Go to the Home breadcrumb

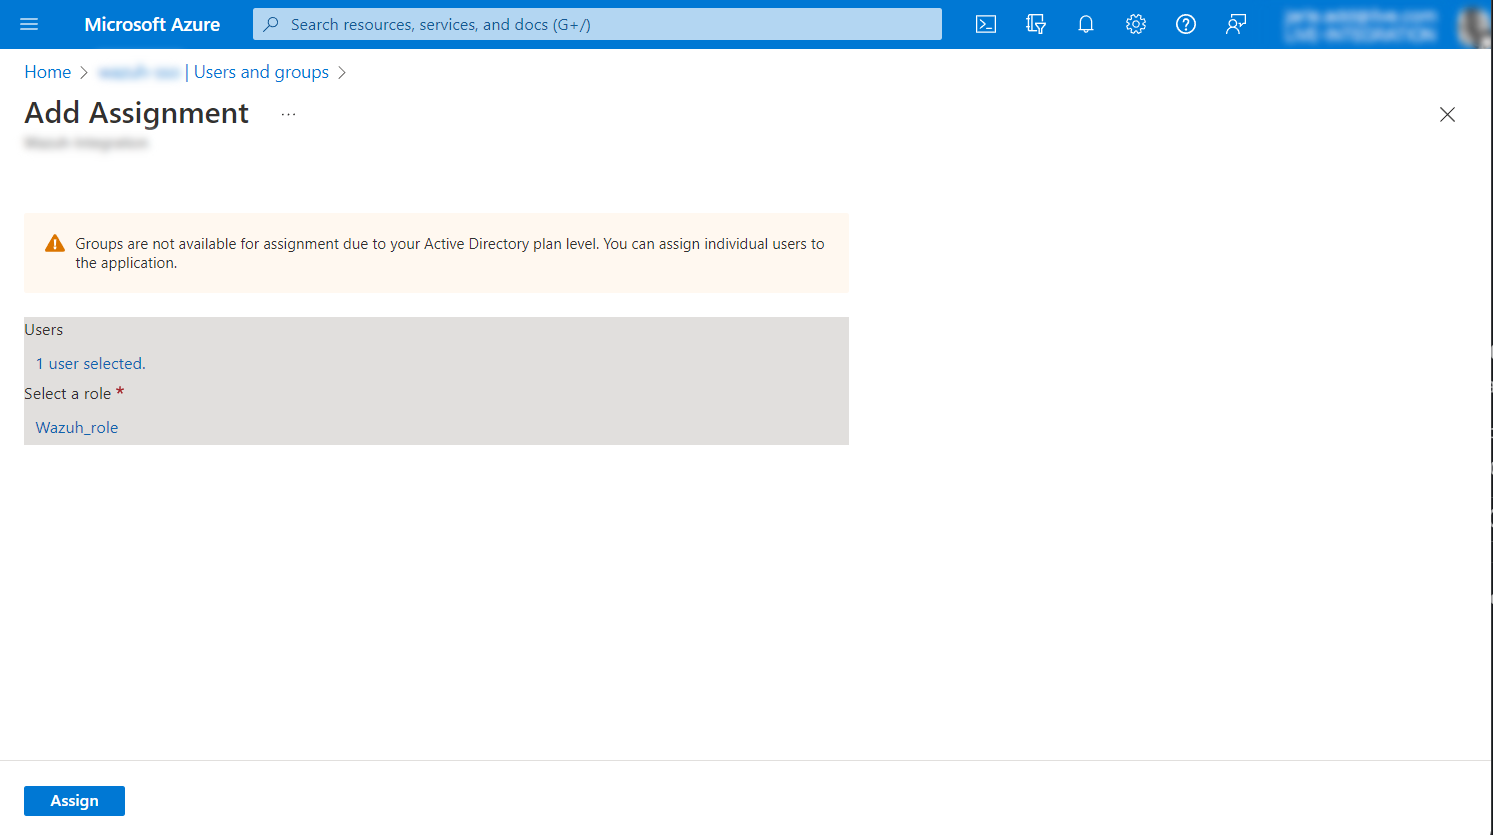pyautogui.click(x=48, y=72)
